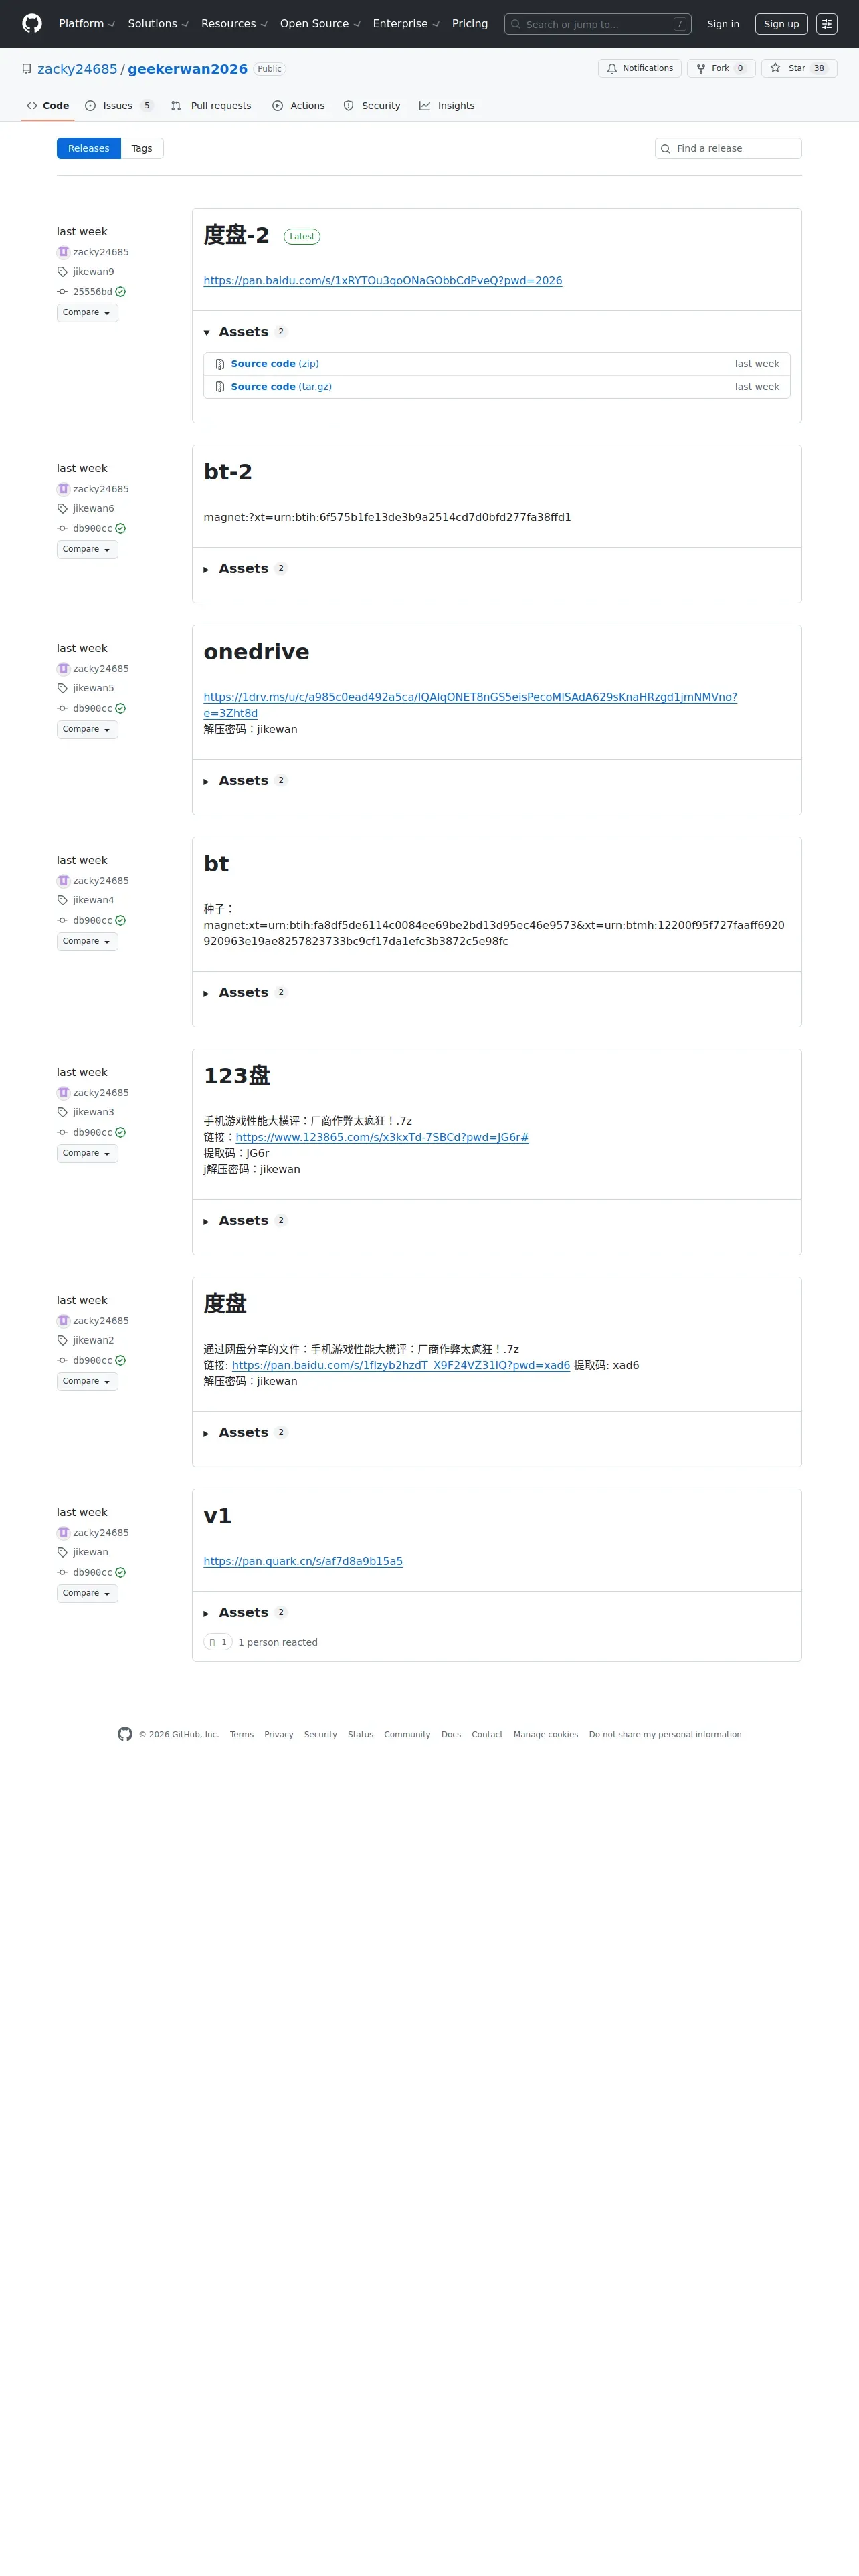Open Compare dropdown for bt-2 release
The width and height of the screenshot is (859, 2576).
pos(87,550)
